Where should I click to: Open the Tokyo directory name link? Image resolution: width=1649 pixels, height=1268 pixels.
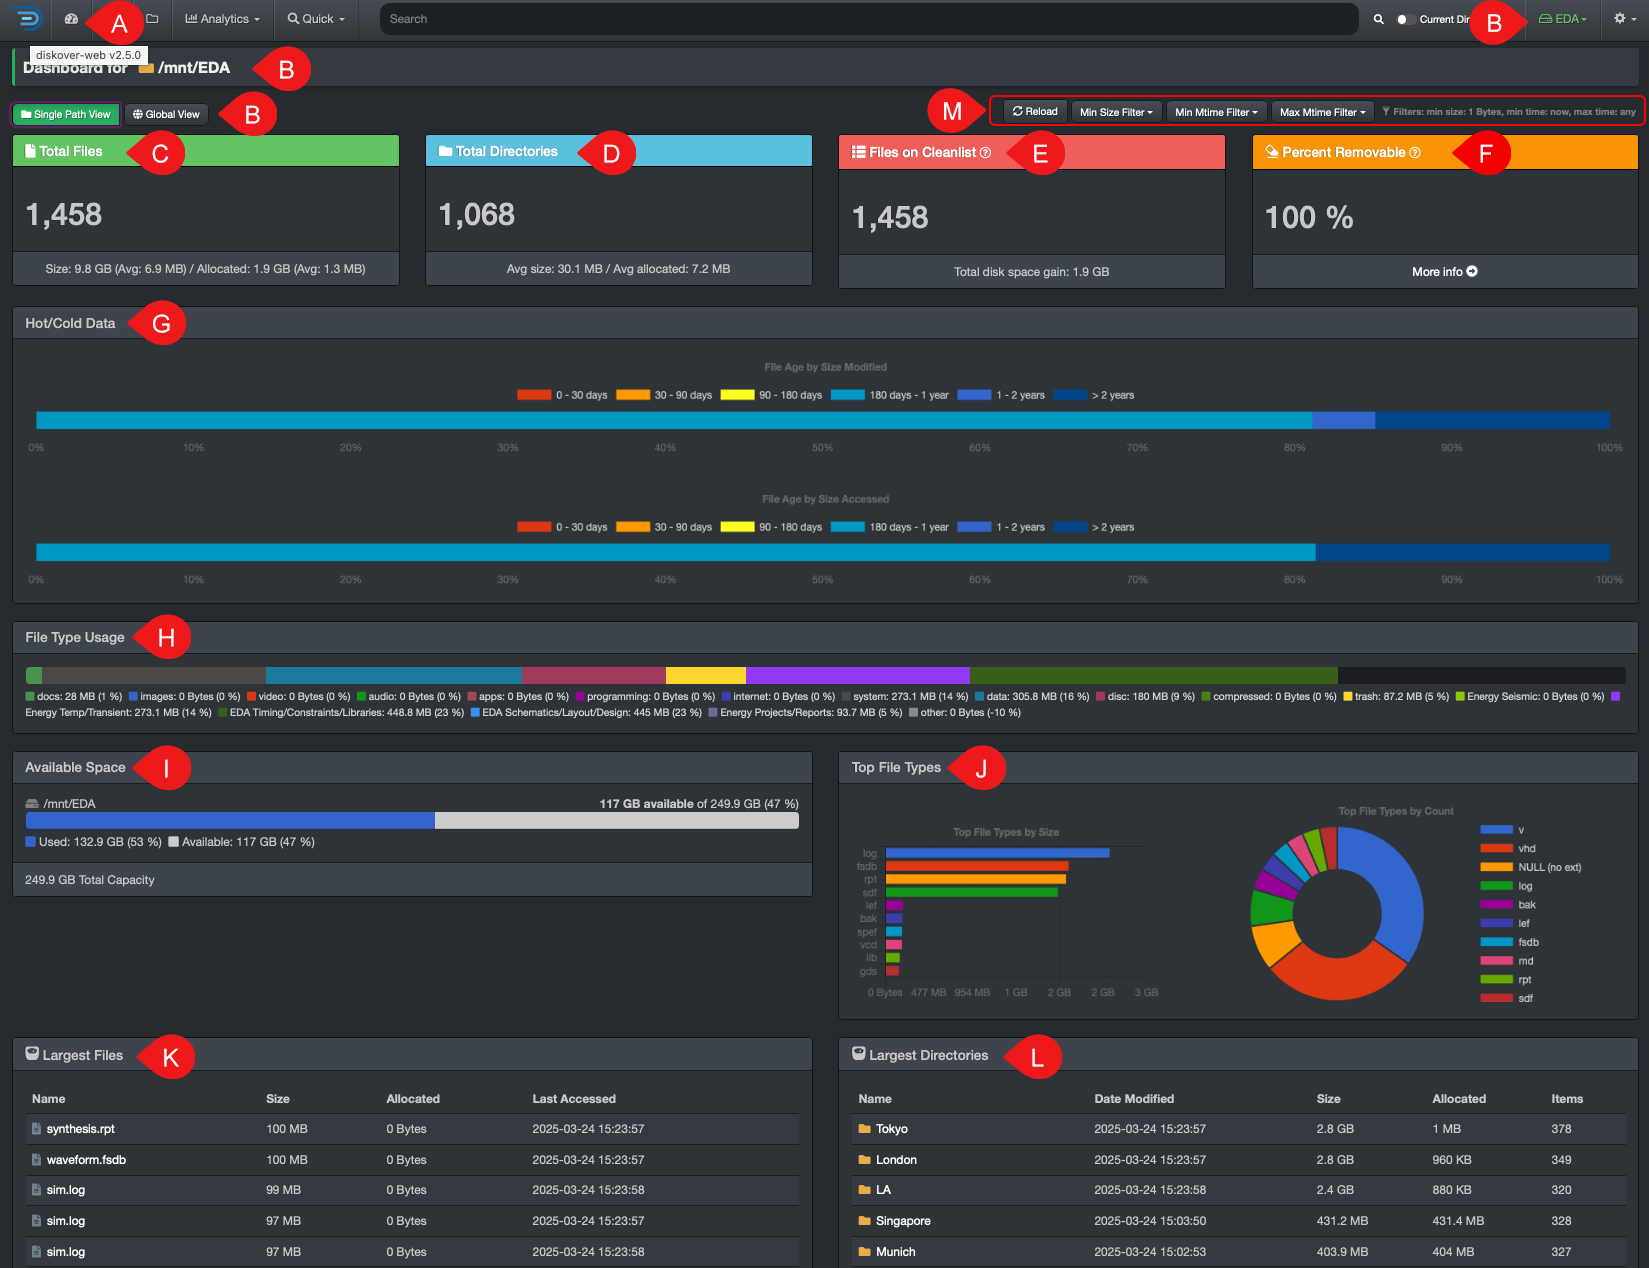click(892, 1129)
